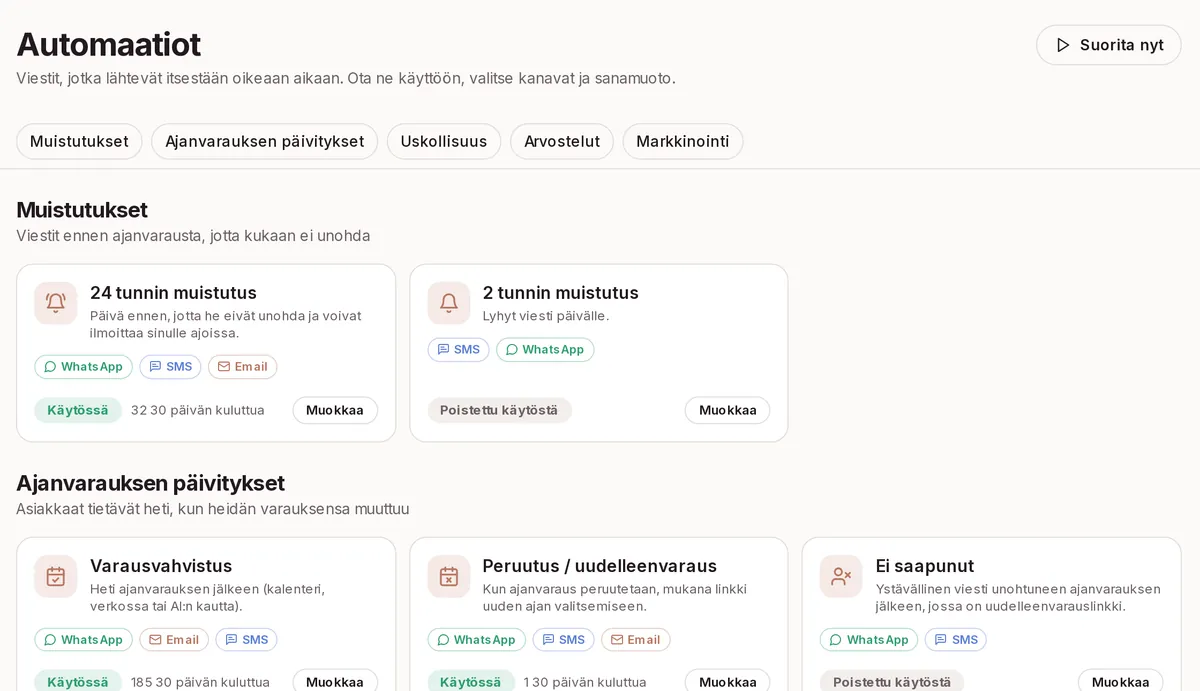Select Email chip in Peruutus / uudelleenvaraus card
1200x691 pixels.
[636, 640]
